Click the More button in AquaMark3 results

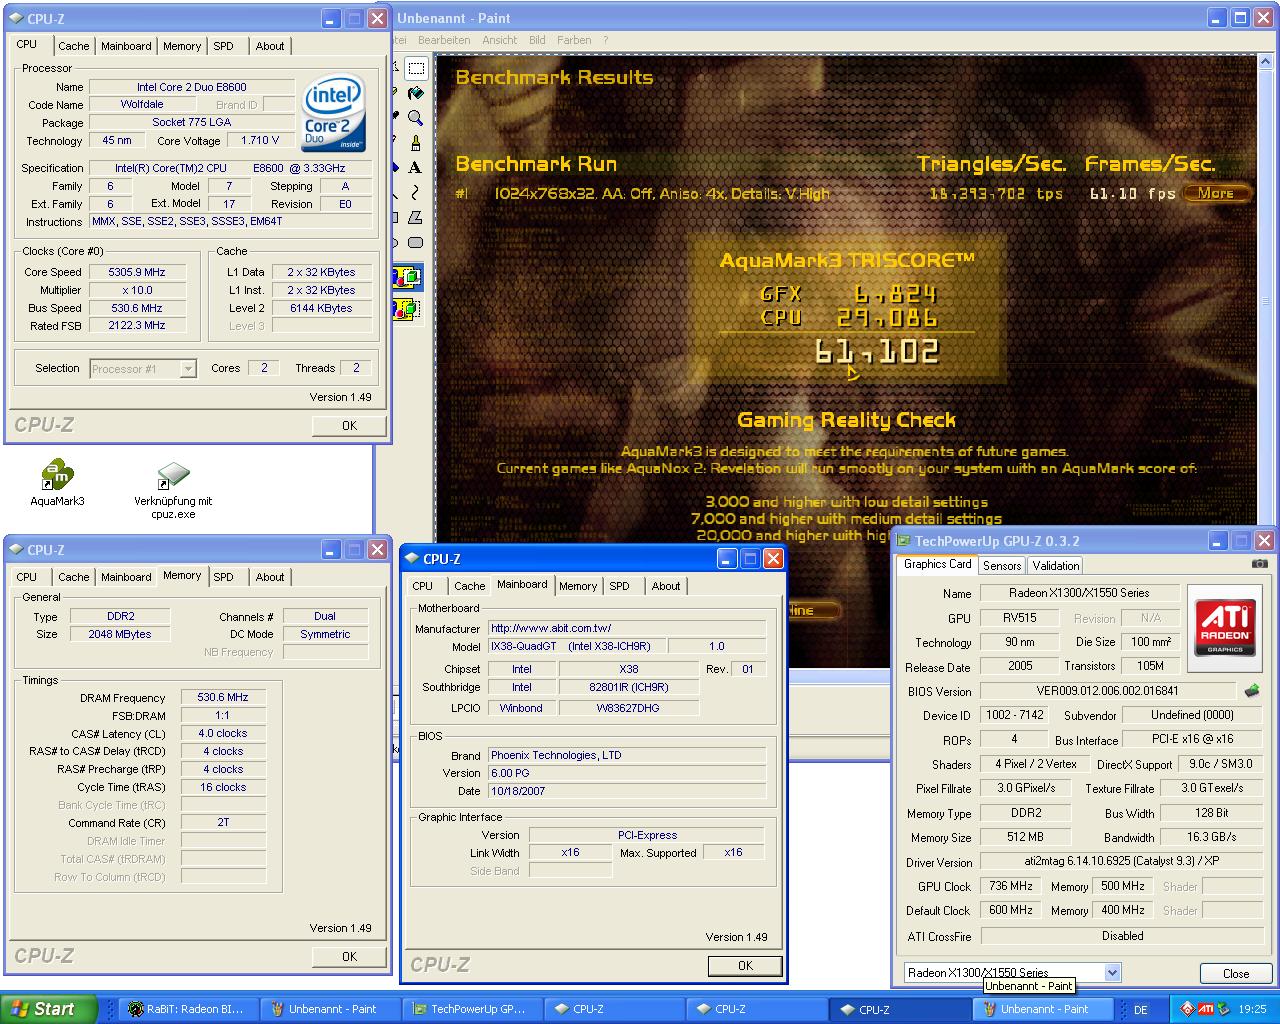pyautogui.click(x=1216, y=193)
